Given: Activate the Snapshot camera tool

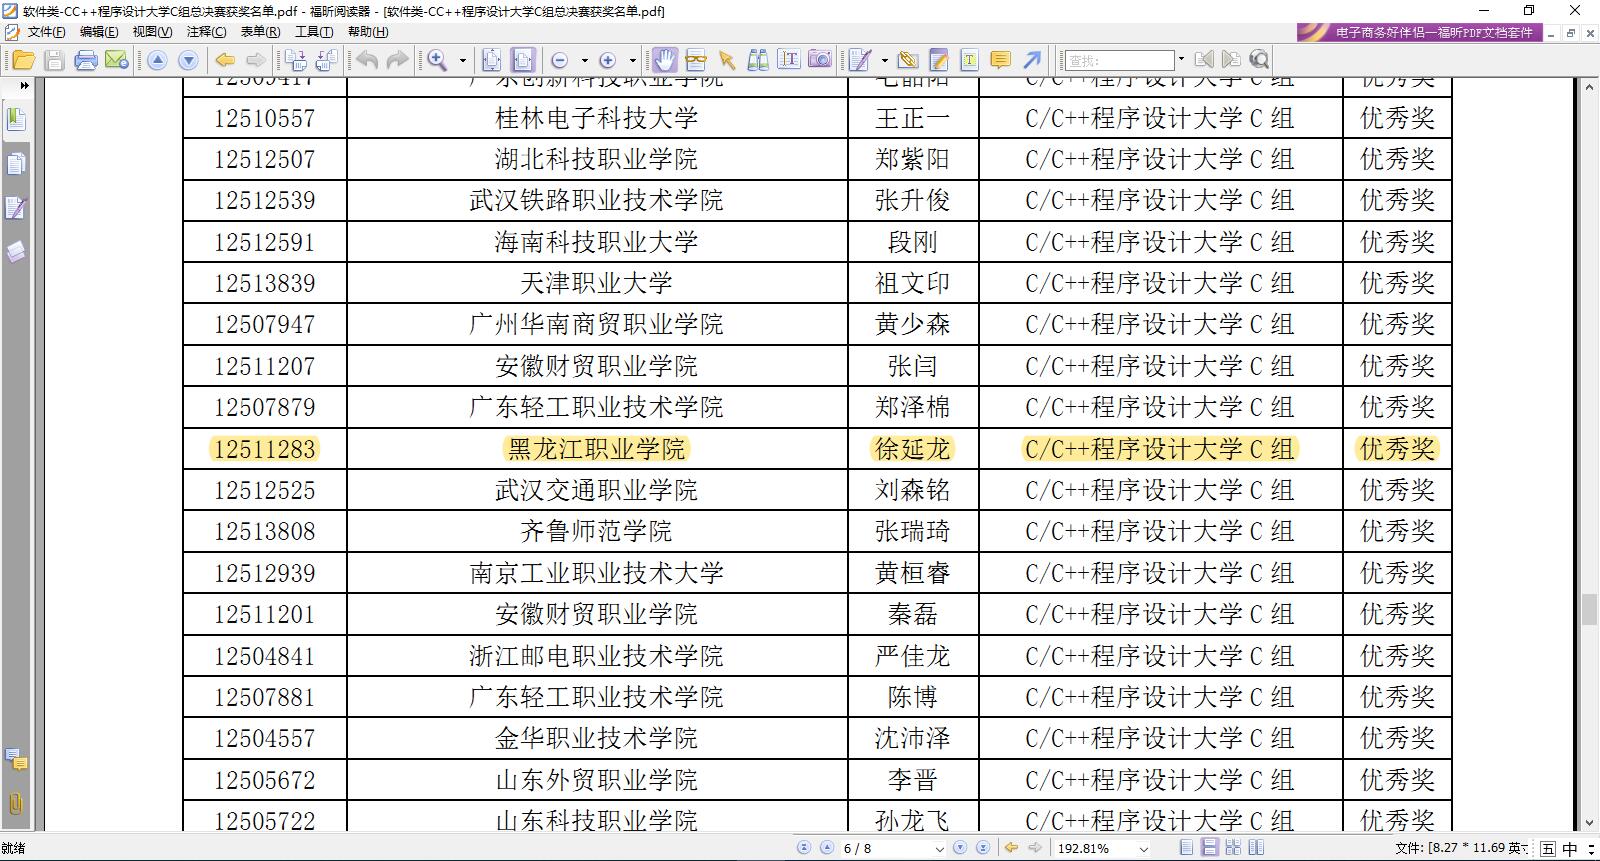Looking at the screenshot, I should click(x=819, y=60).
